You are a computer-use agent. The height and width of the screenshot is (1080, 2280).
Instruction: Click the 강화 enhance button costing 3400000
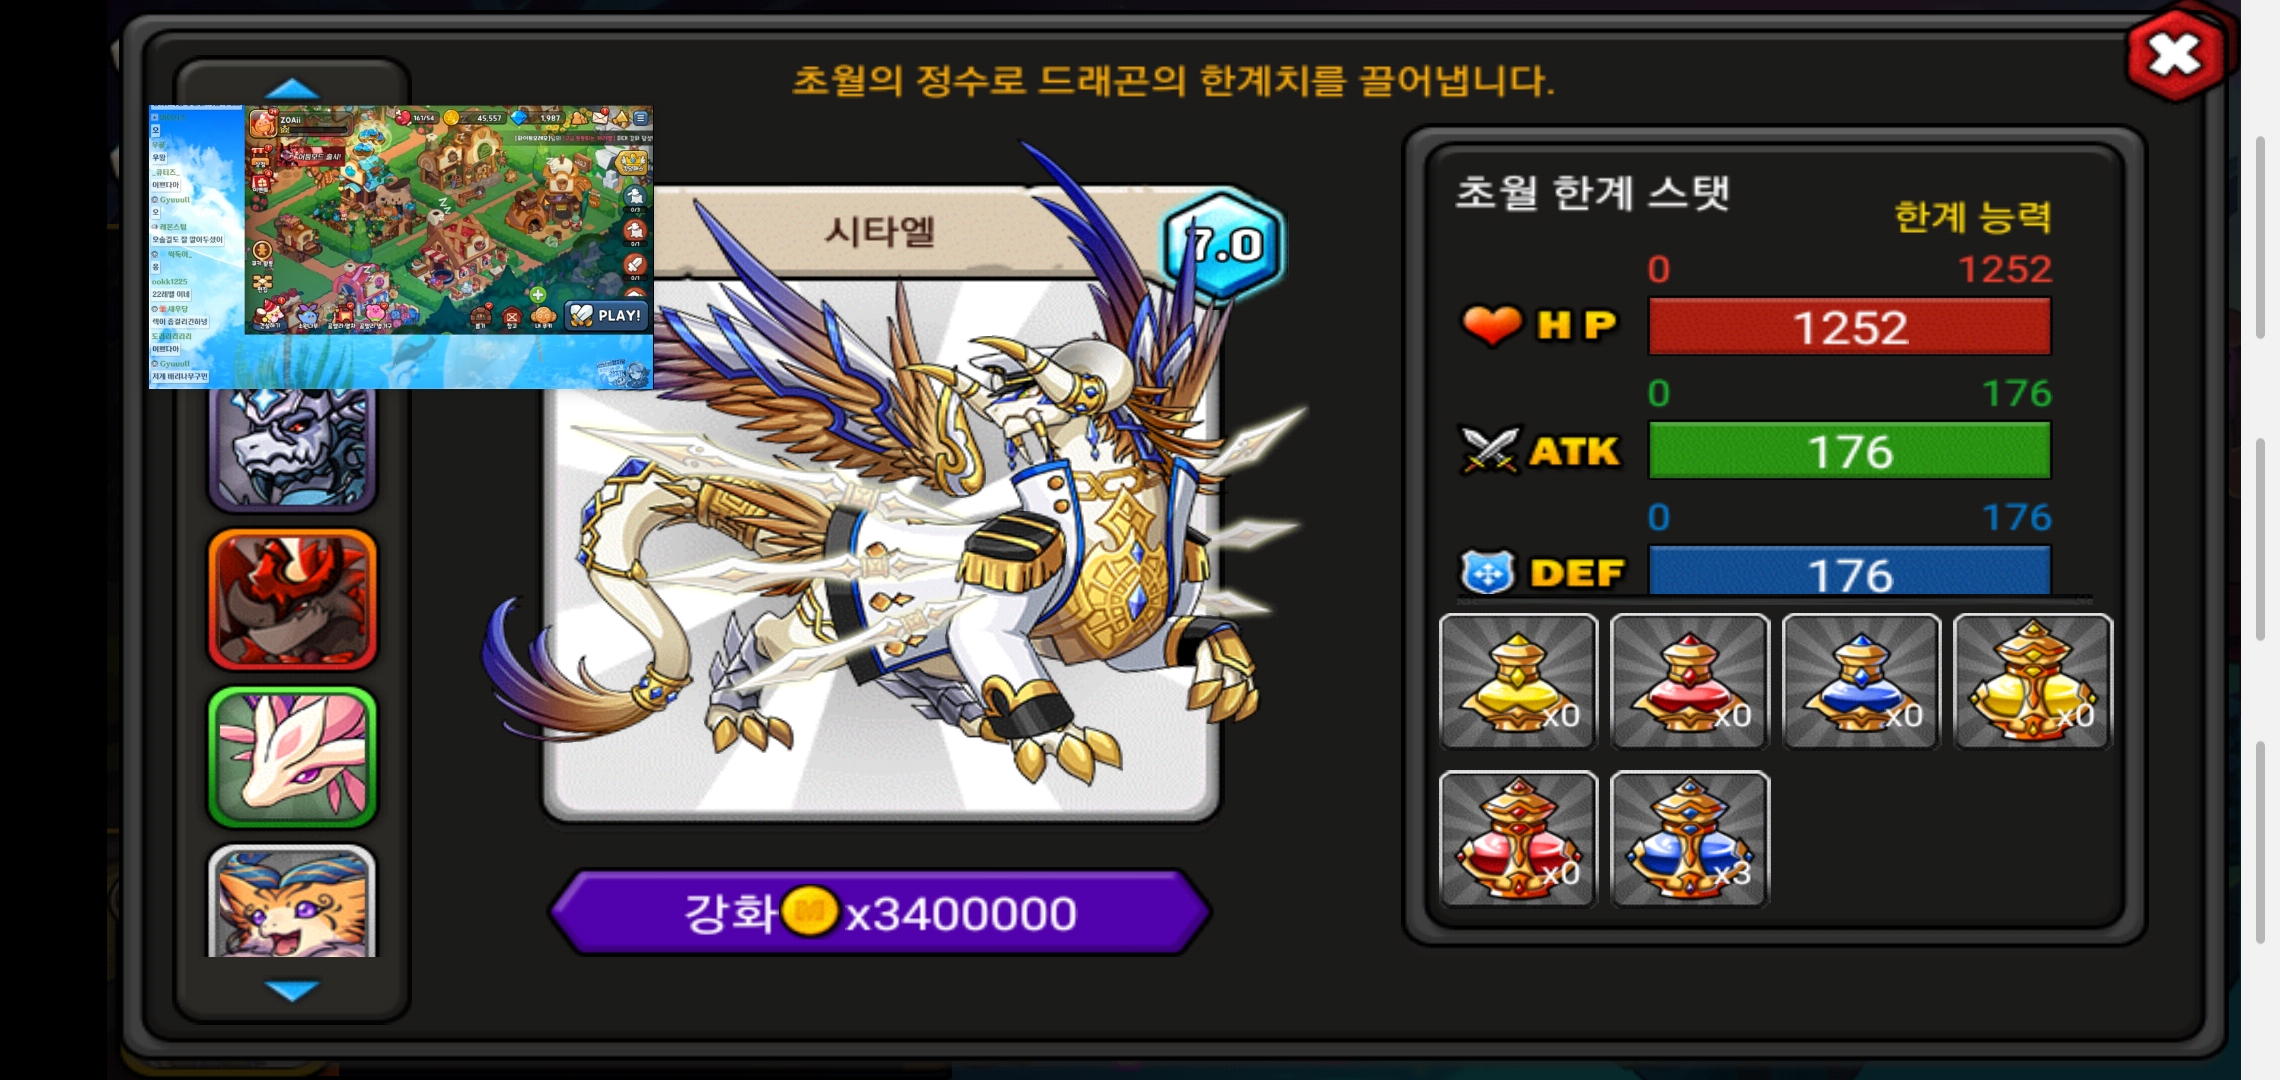click(x=880, y=912)
